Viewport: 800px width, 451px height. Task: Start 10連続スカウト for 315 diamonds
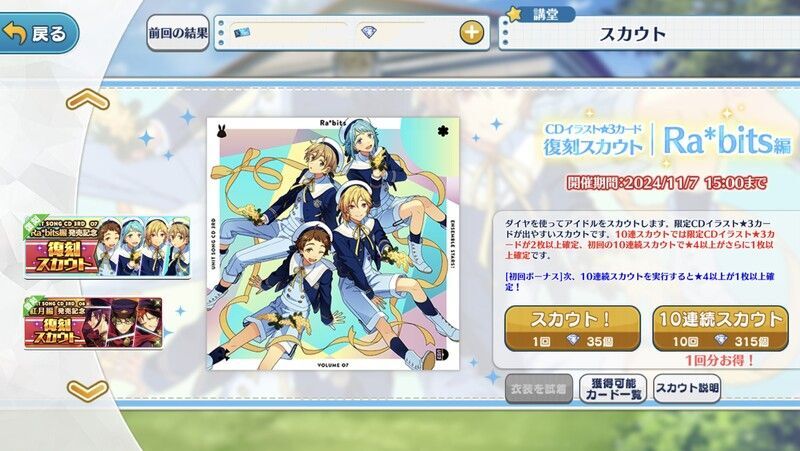pyautogui.click(x=720, y=329)
